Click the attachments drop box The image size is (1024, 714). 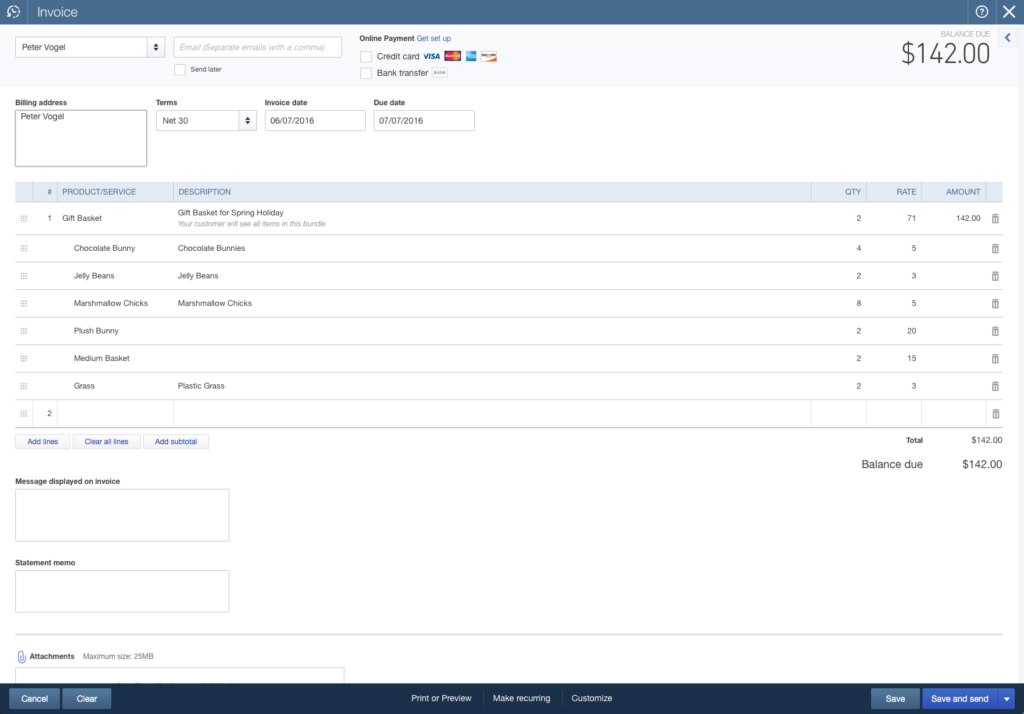click(x=180, y=675)
